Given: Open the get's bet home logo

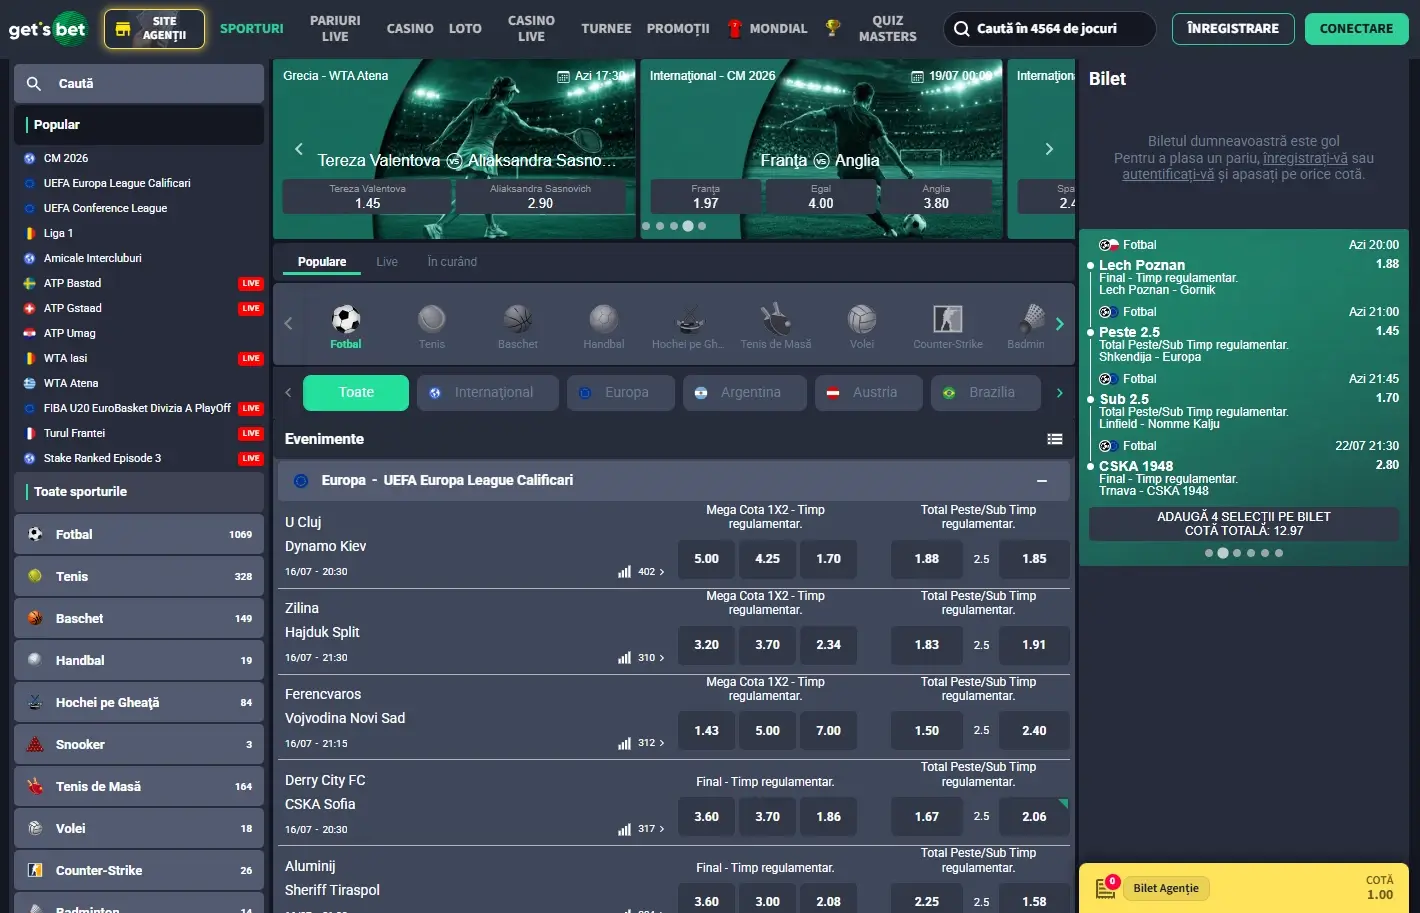Looking at the screenshot, I should [47, 28].
